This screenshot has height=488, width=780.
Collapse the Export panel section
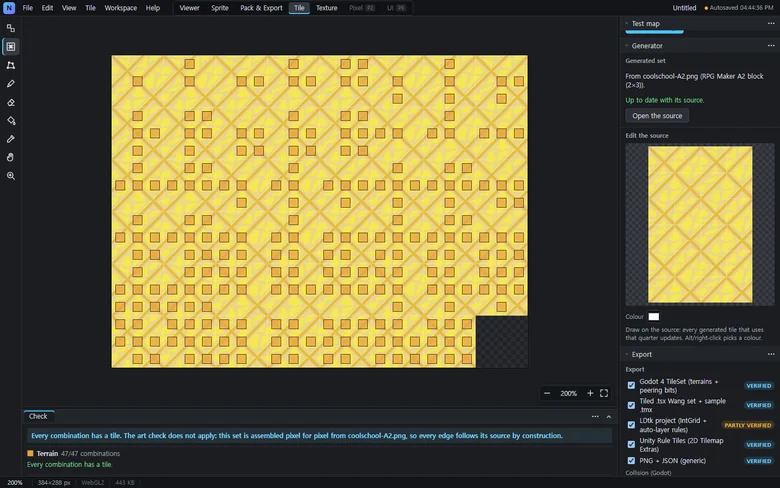[x=627, y=354]
